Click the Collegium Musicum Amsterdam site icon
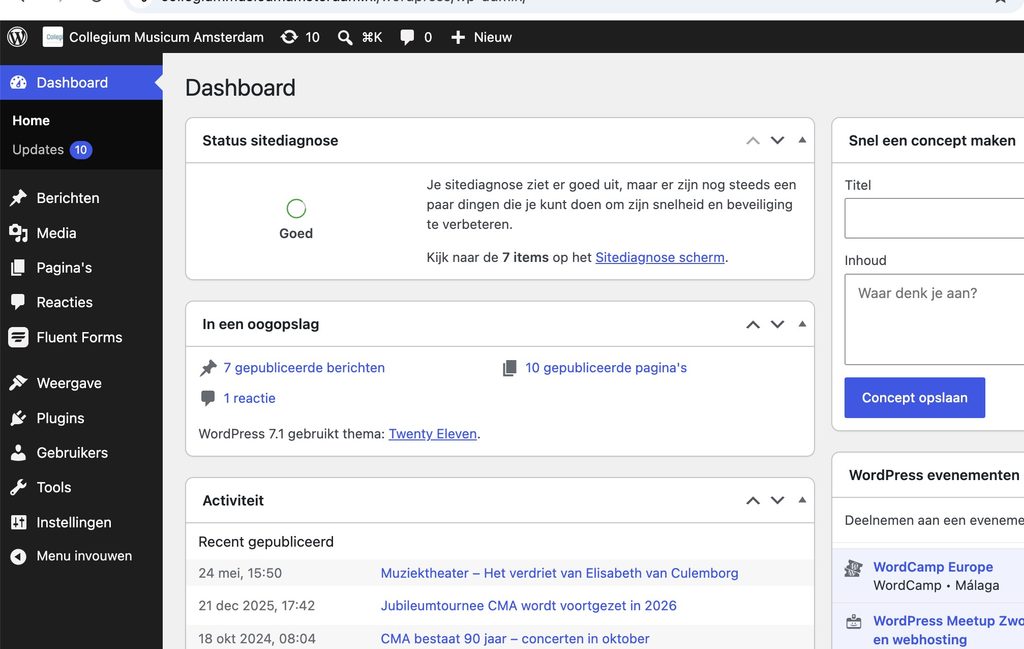 coord(53,37)
